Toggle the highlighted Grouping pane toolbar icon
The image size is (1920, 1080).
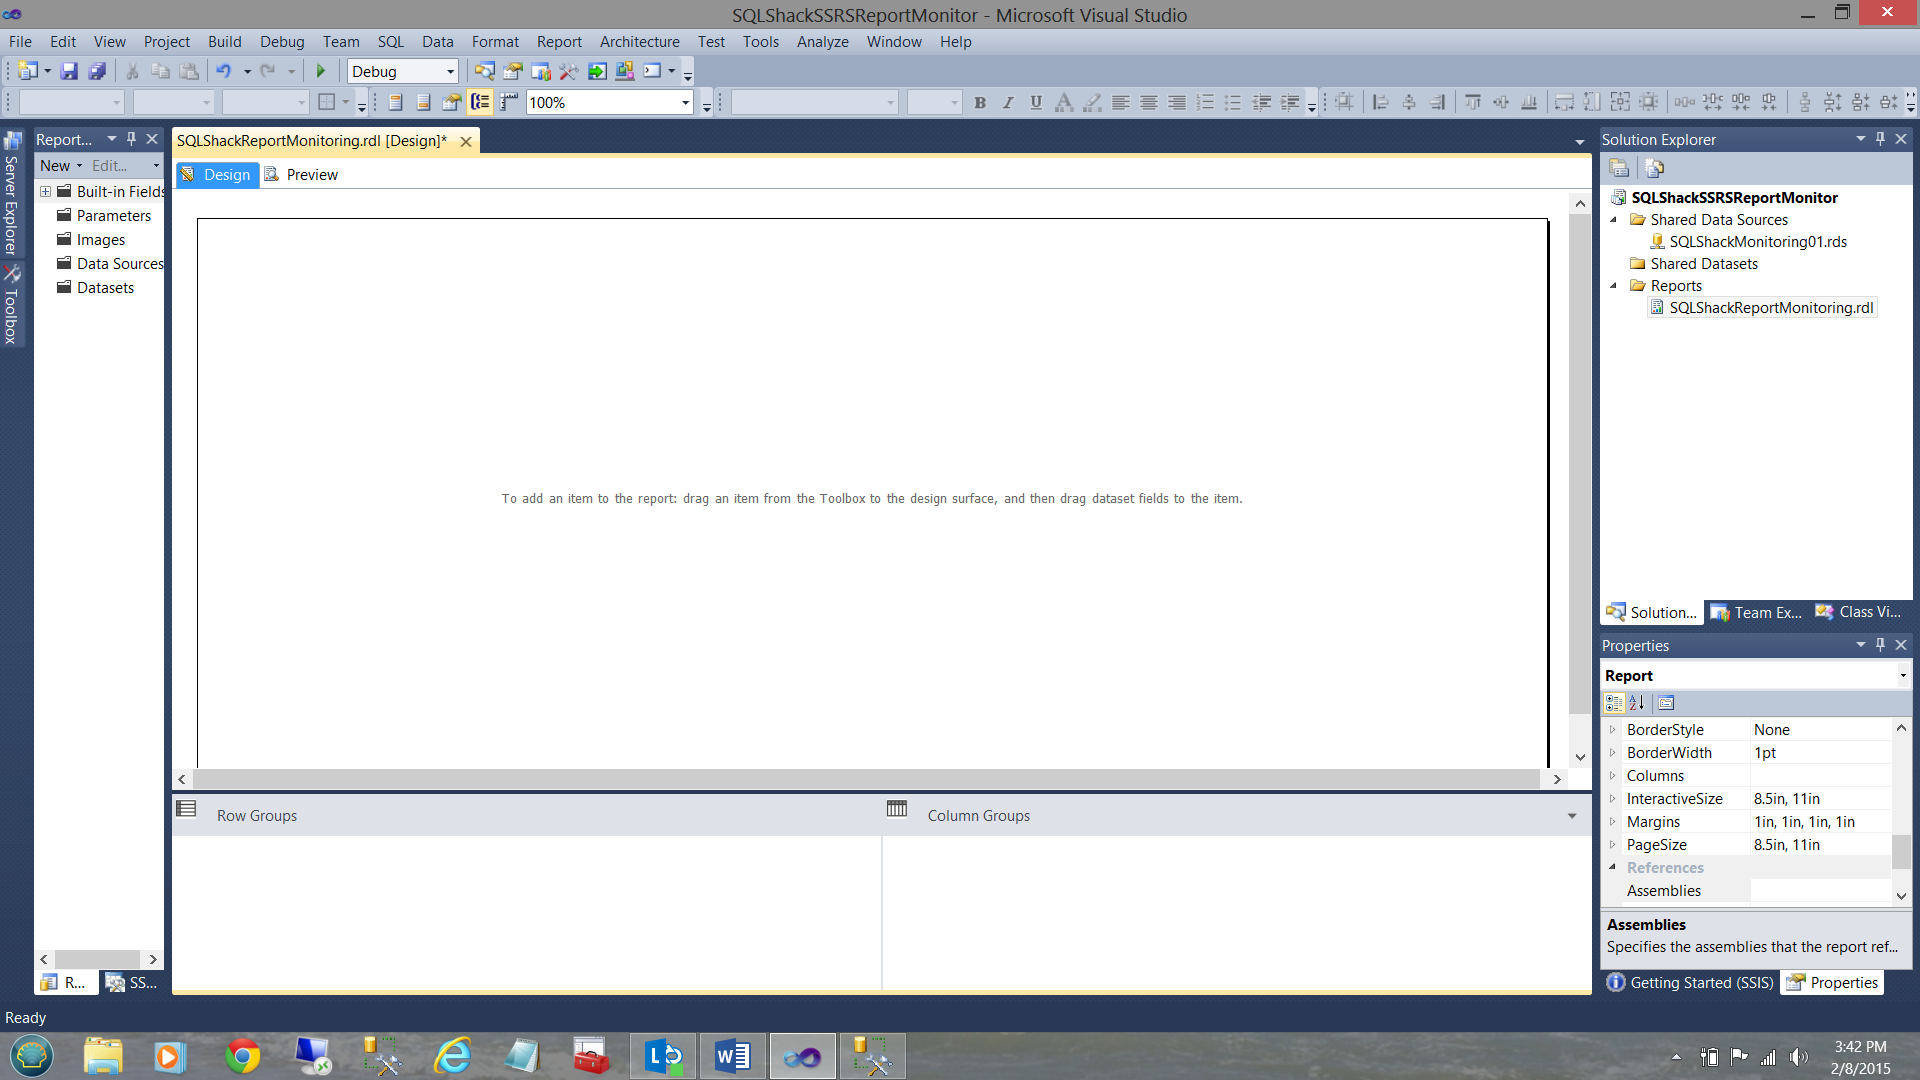[x=481, y=102]
